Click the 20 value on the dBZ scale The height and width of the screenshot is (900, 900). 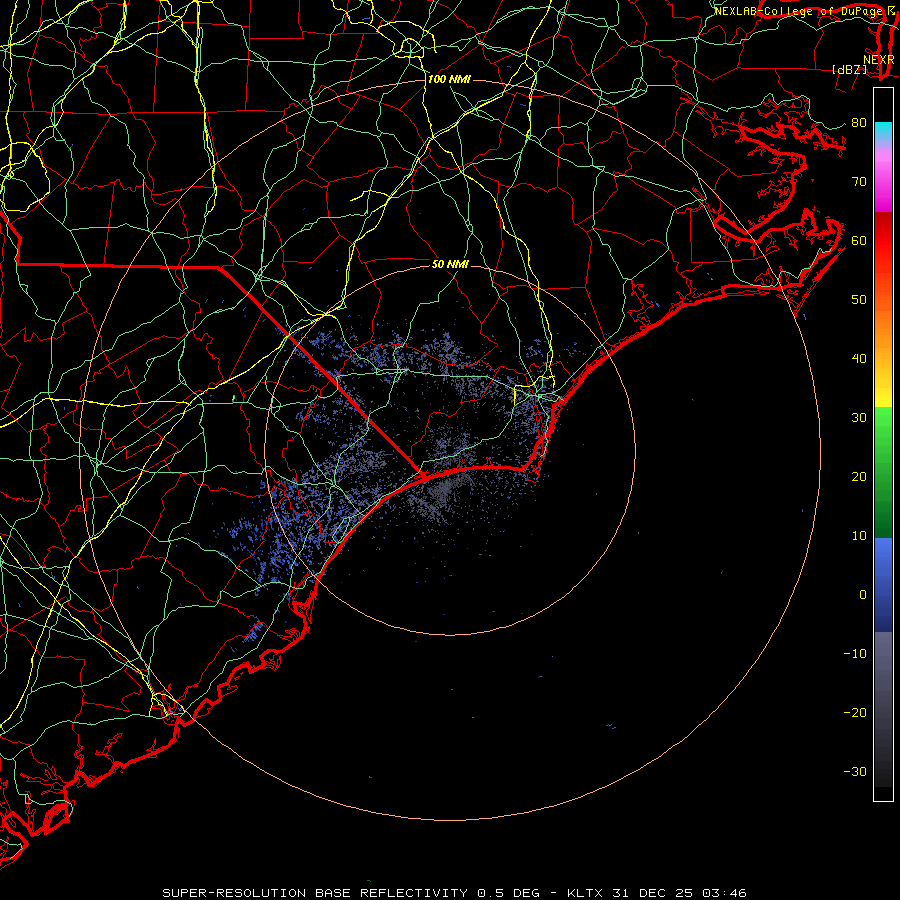coord(859,476)
